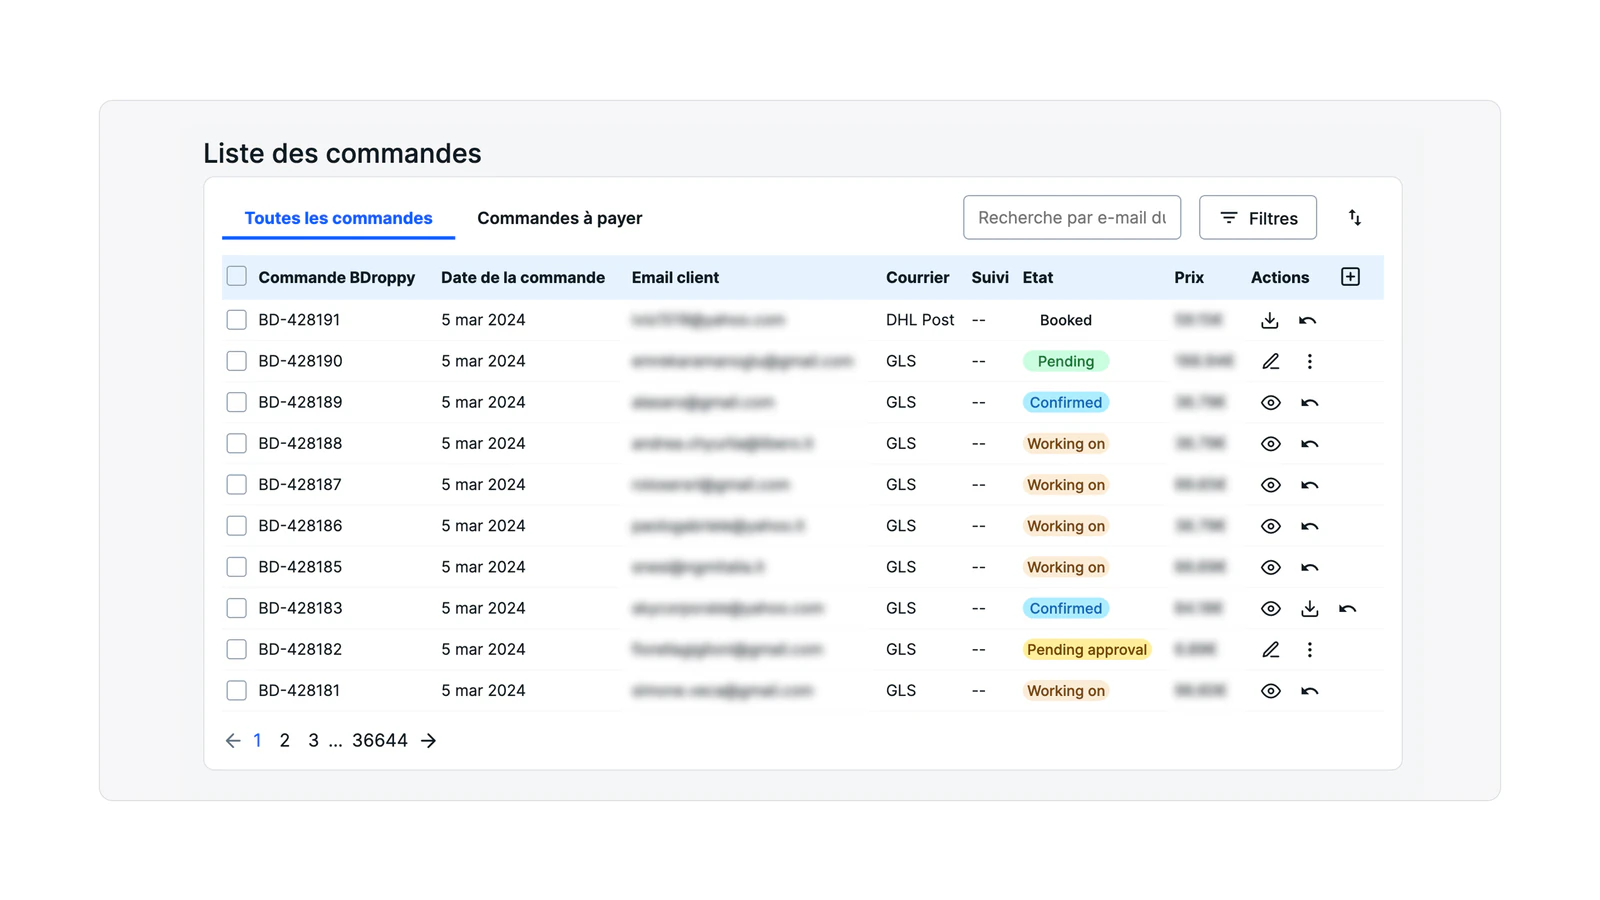Click undo arrow for order BD-428181
This screenshot has height=900, width=1600.
click(1309, 691)
